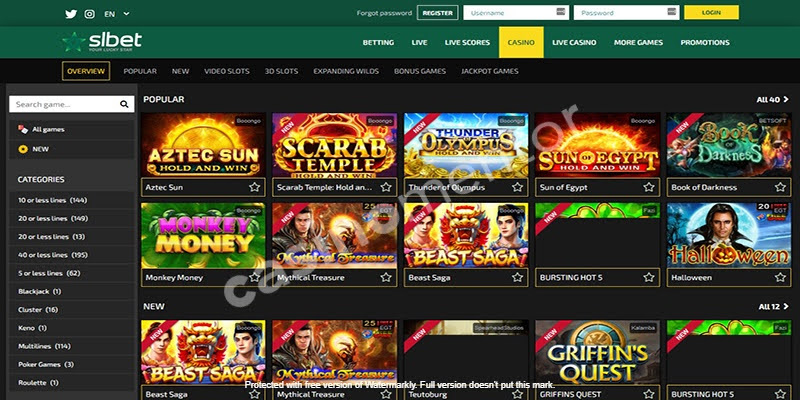Select 5 or less lines category
The height and width of the screenshot is (400, 800).
pos(71,273)
